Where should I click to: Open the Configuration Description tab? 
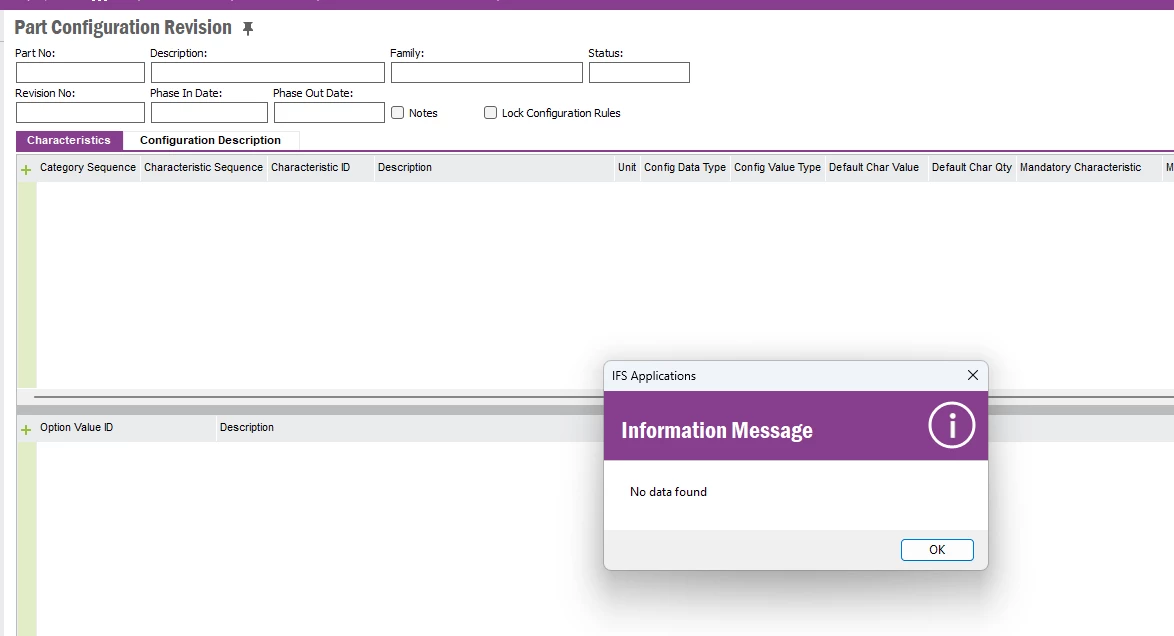(x=210, y=140)
